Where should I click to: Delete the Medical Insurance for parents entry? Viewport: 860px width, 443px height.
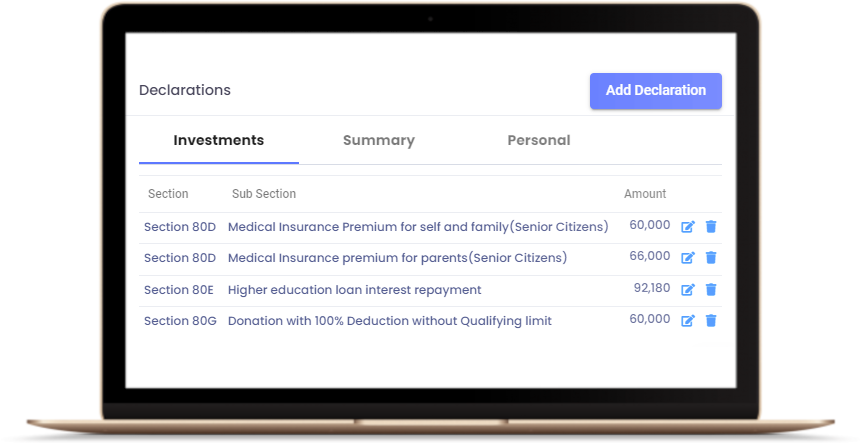tap(711, 258)
